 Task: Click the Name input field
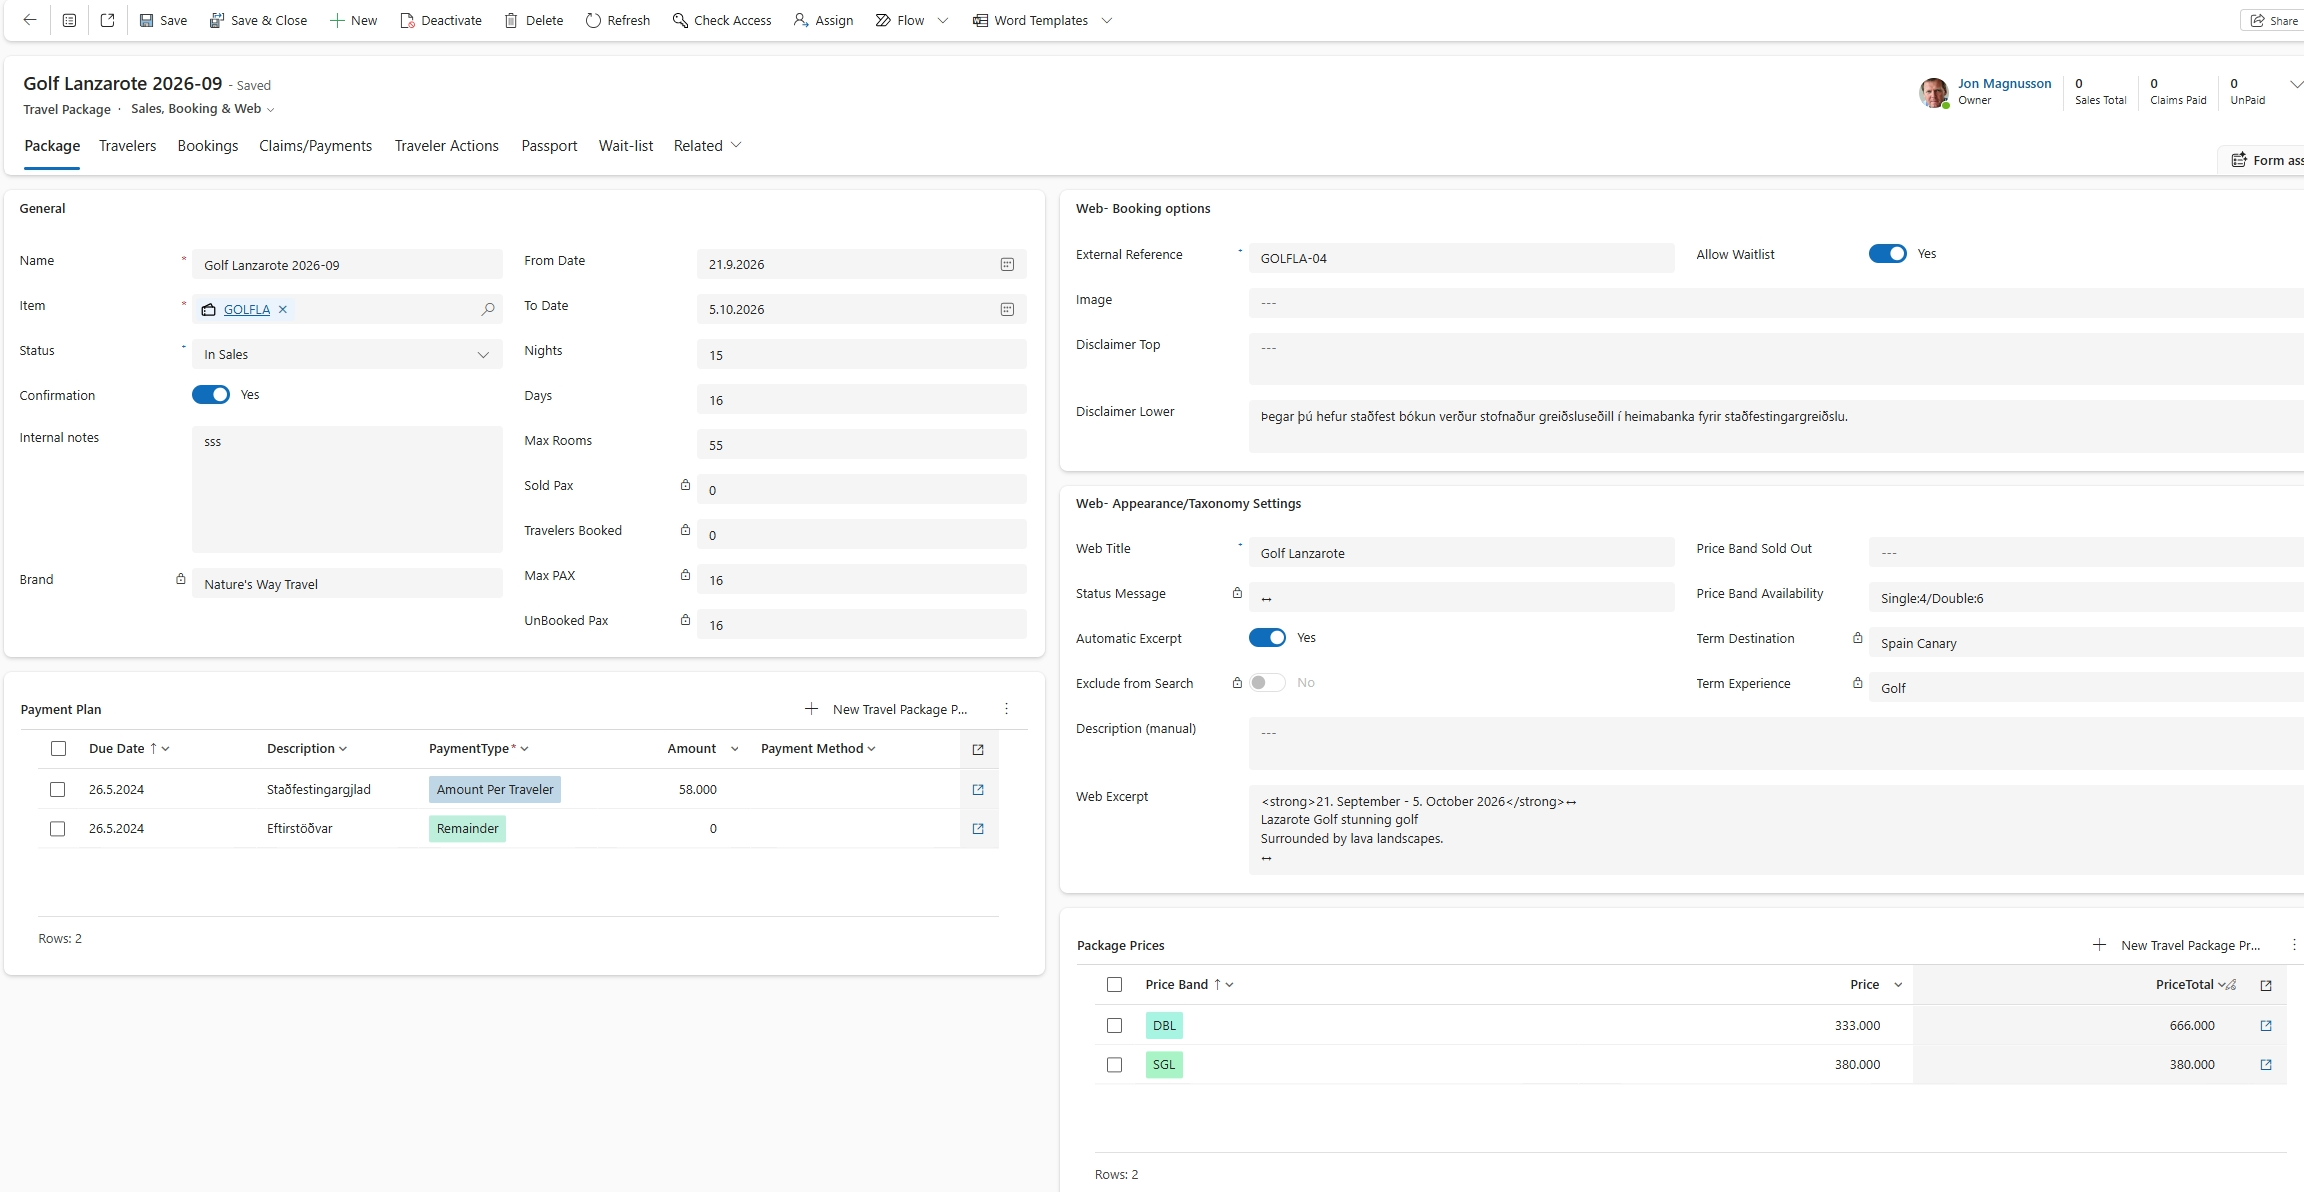(x=347, y=265)
